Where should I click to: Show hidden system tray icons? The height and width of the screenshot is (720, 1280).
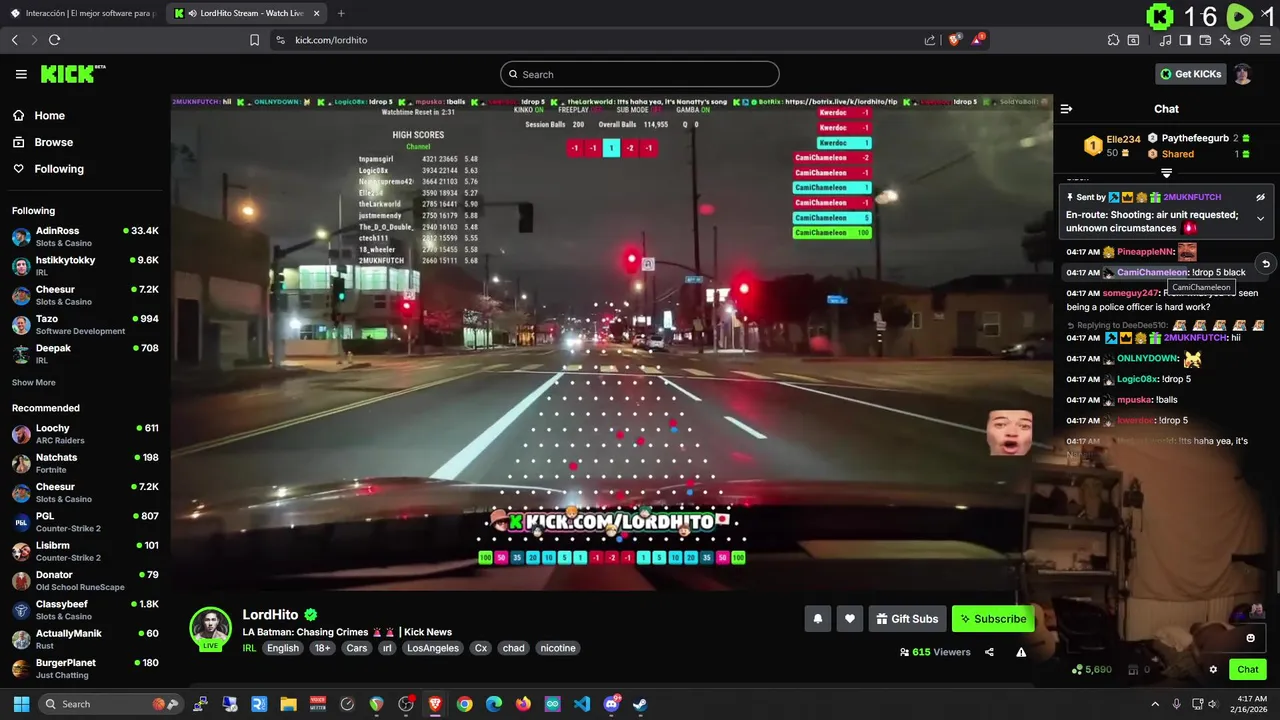point(1155,704)
